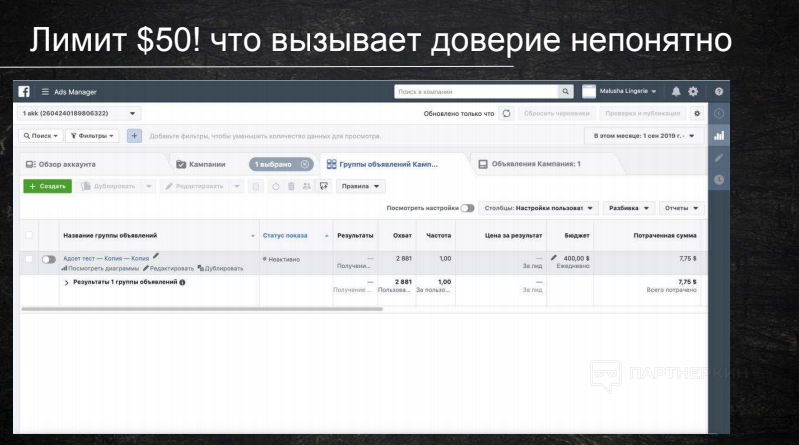This screenshot has height=445, width=799.
Task: Open the Правила dropdown
Action: click(361, 187)
